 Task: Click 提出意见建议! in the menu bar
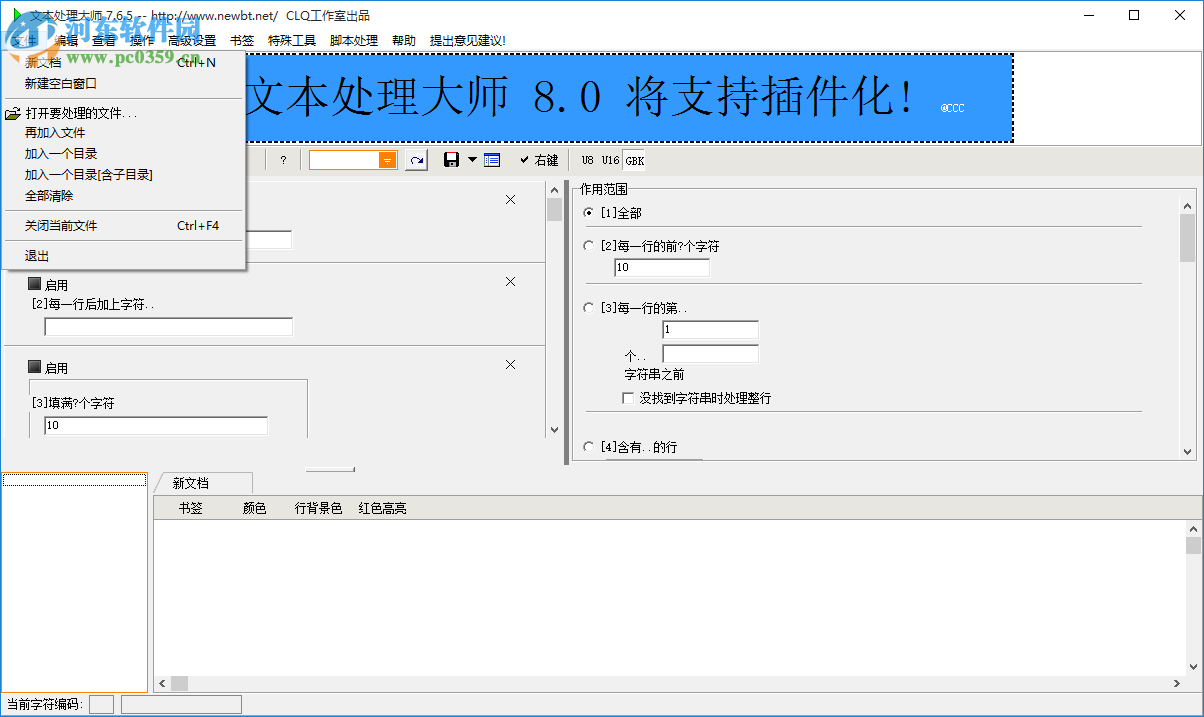coord(466,40)
